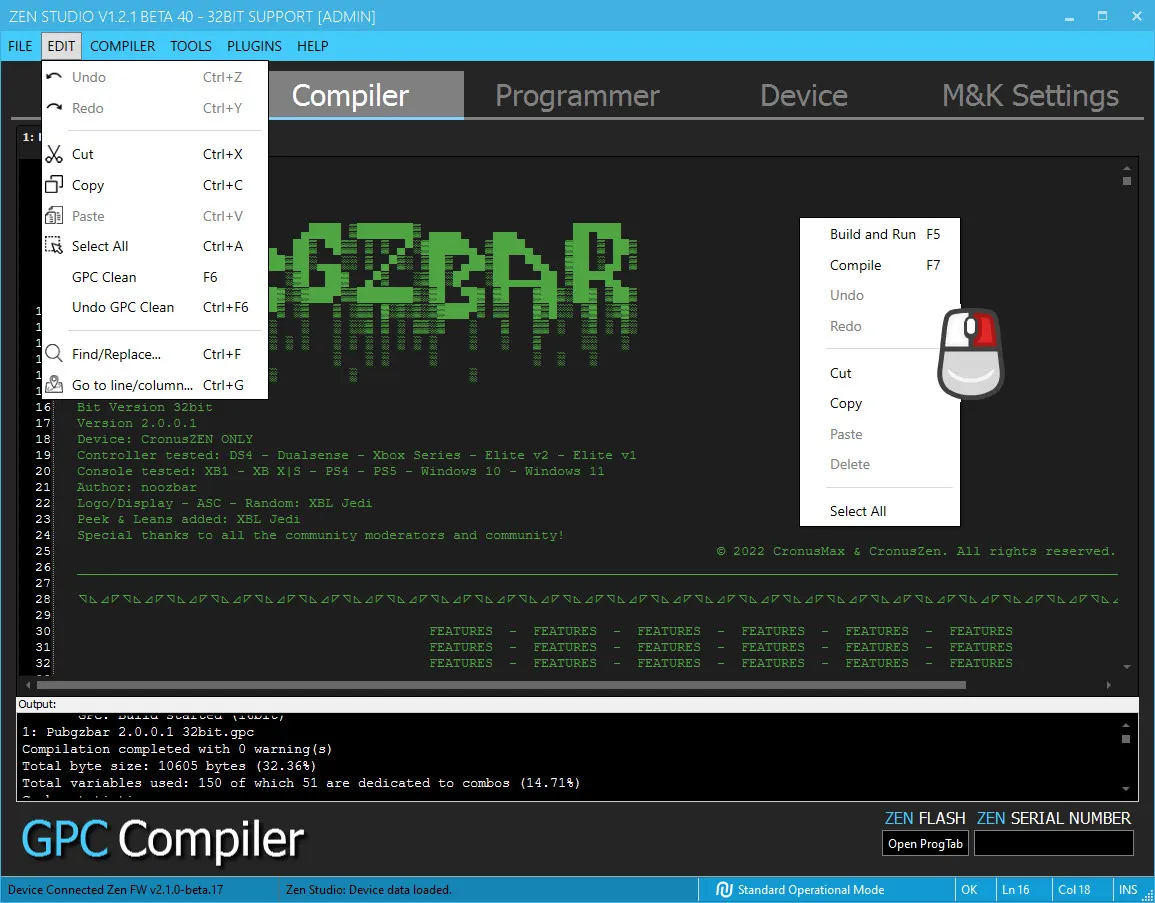
Task: Click the Go to line/column icon
Action: tap(54, 384)
